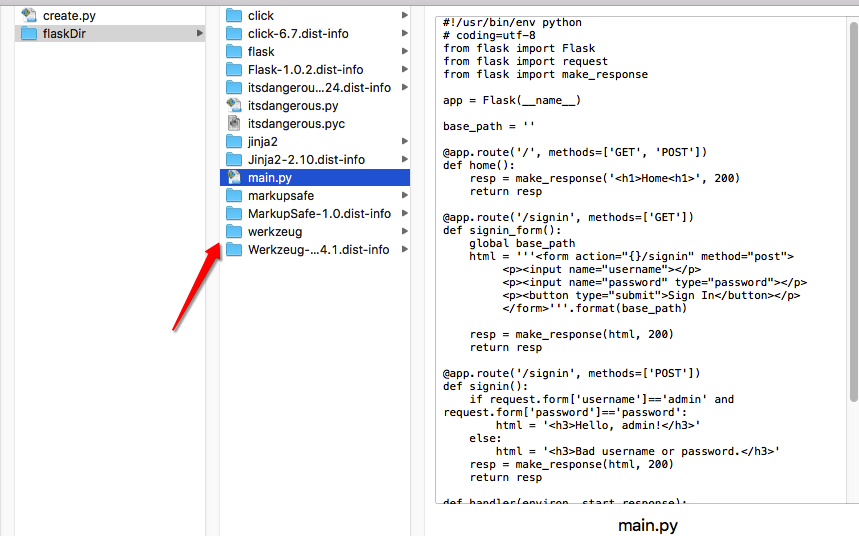
Task: Click the click-6.7.dist-info folder icon
Action: tap(234, 33)
